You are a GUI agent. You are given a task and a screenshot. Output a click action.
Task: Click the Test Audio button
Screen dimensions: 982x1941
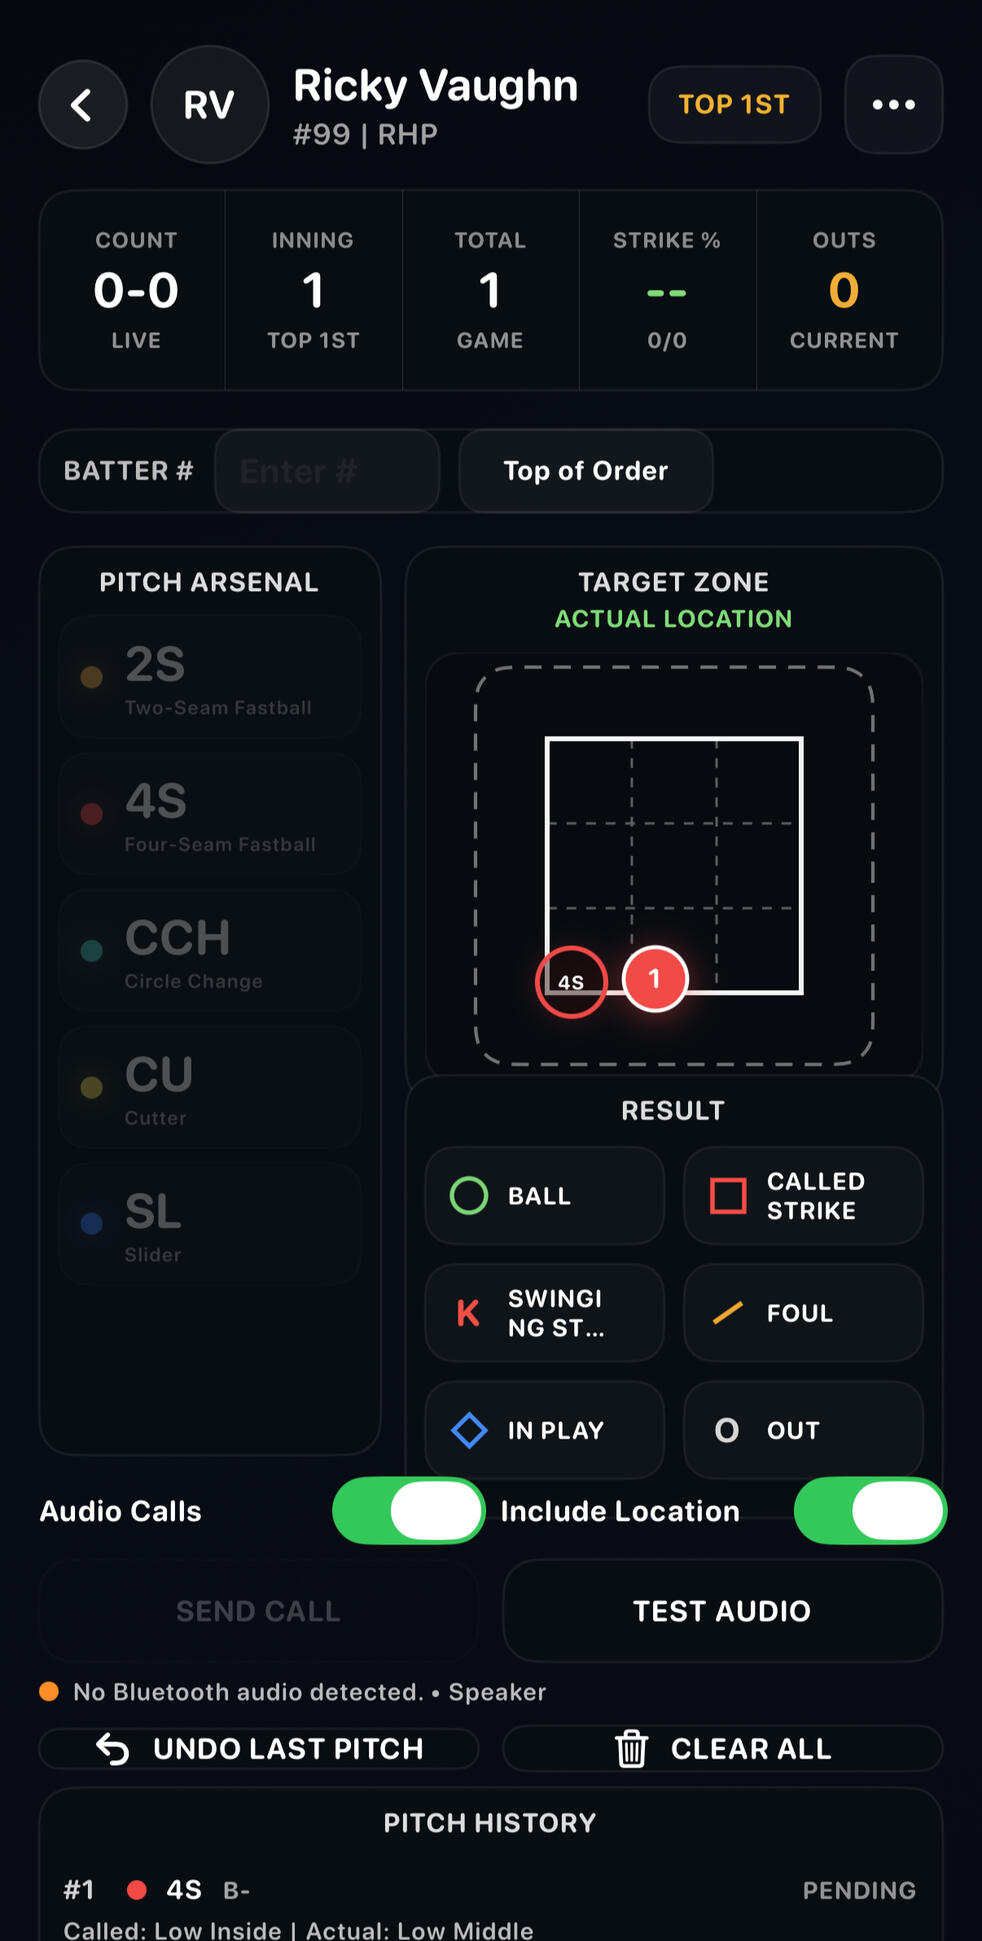[x=722, y=1611]
